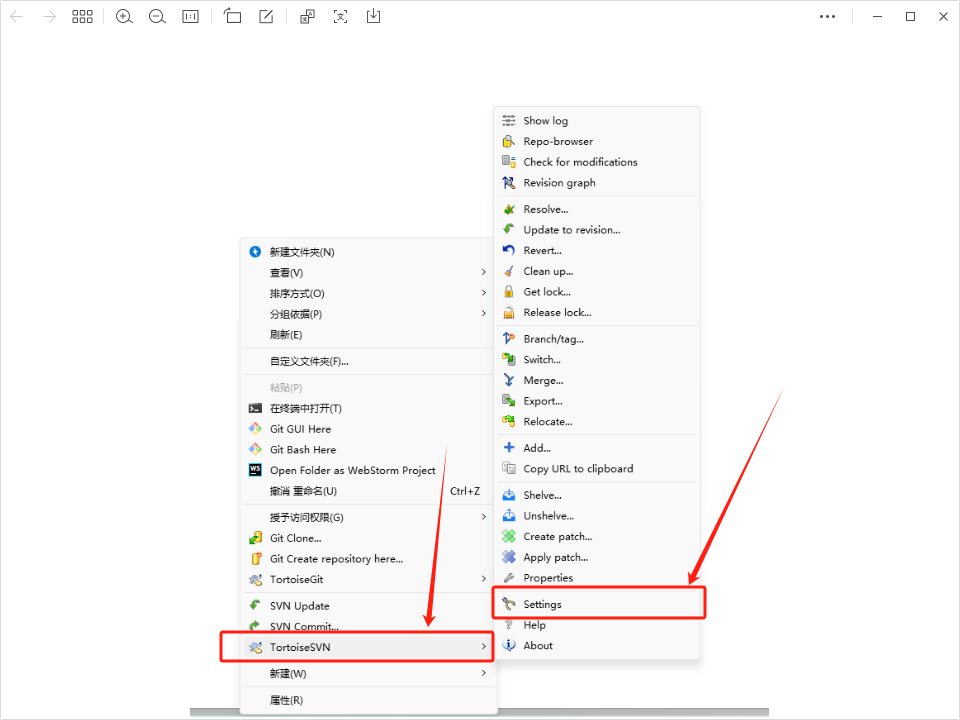Rotate the image using the rotate icon
The image size is (960, 720).
click(232, 16)
